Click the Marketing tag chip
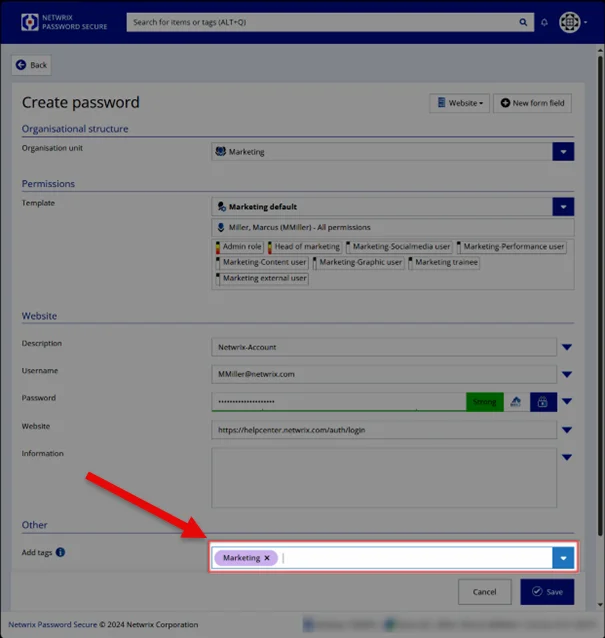Image resolution: width=605 pixels, height=638 pixels. click(x=246, y=558)
